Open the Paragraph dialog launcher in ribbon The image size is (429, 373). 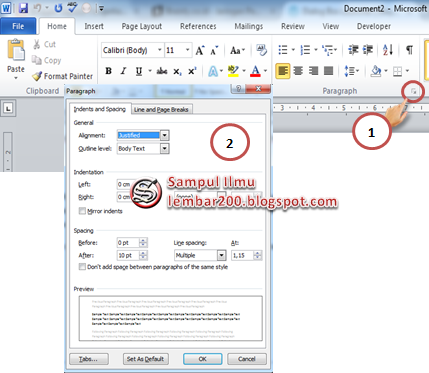[x=413, y=91]
